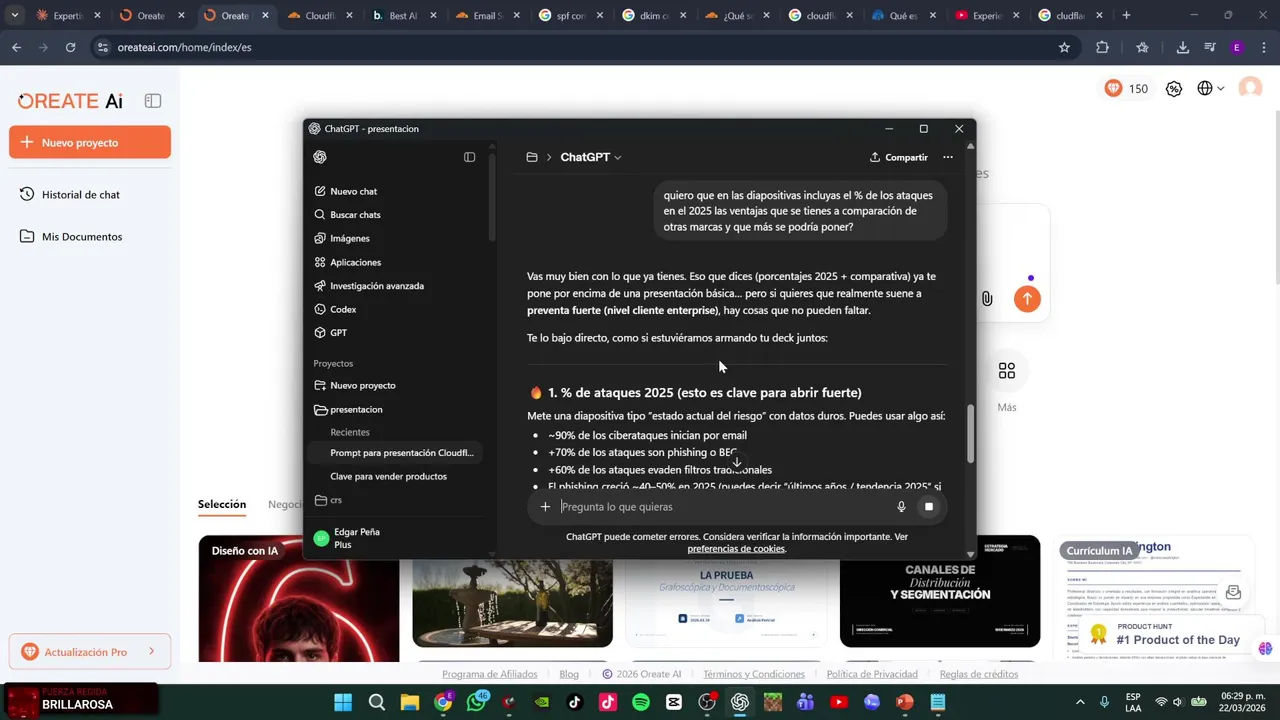Expand the ChatGPT model dropdown

(591, 157)
